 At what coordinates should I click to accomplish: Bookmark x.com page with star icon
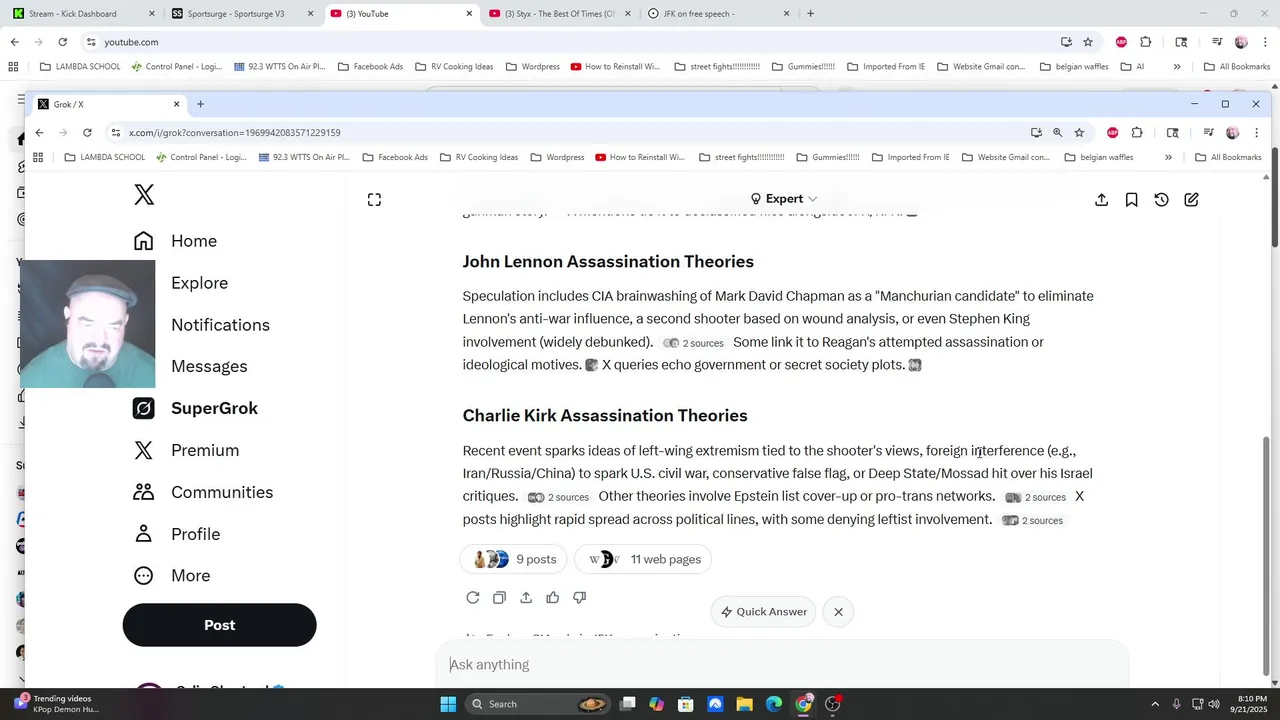pyautogui.click(x=1079, y=132)
